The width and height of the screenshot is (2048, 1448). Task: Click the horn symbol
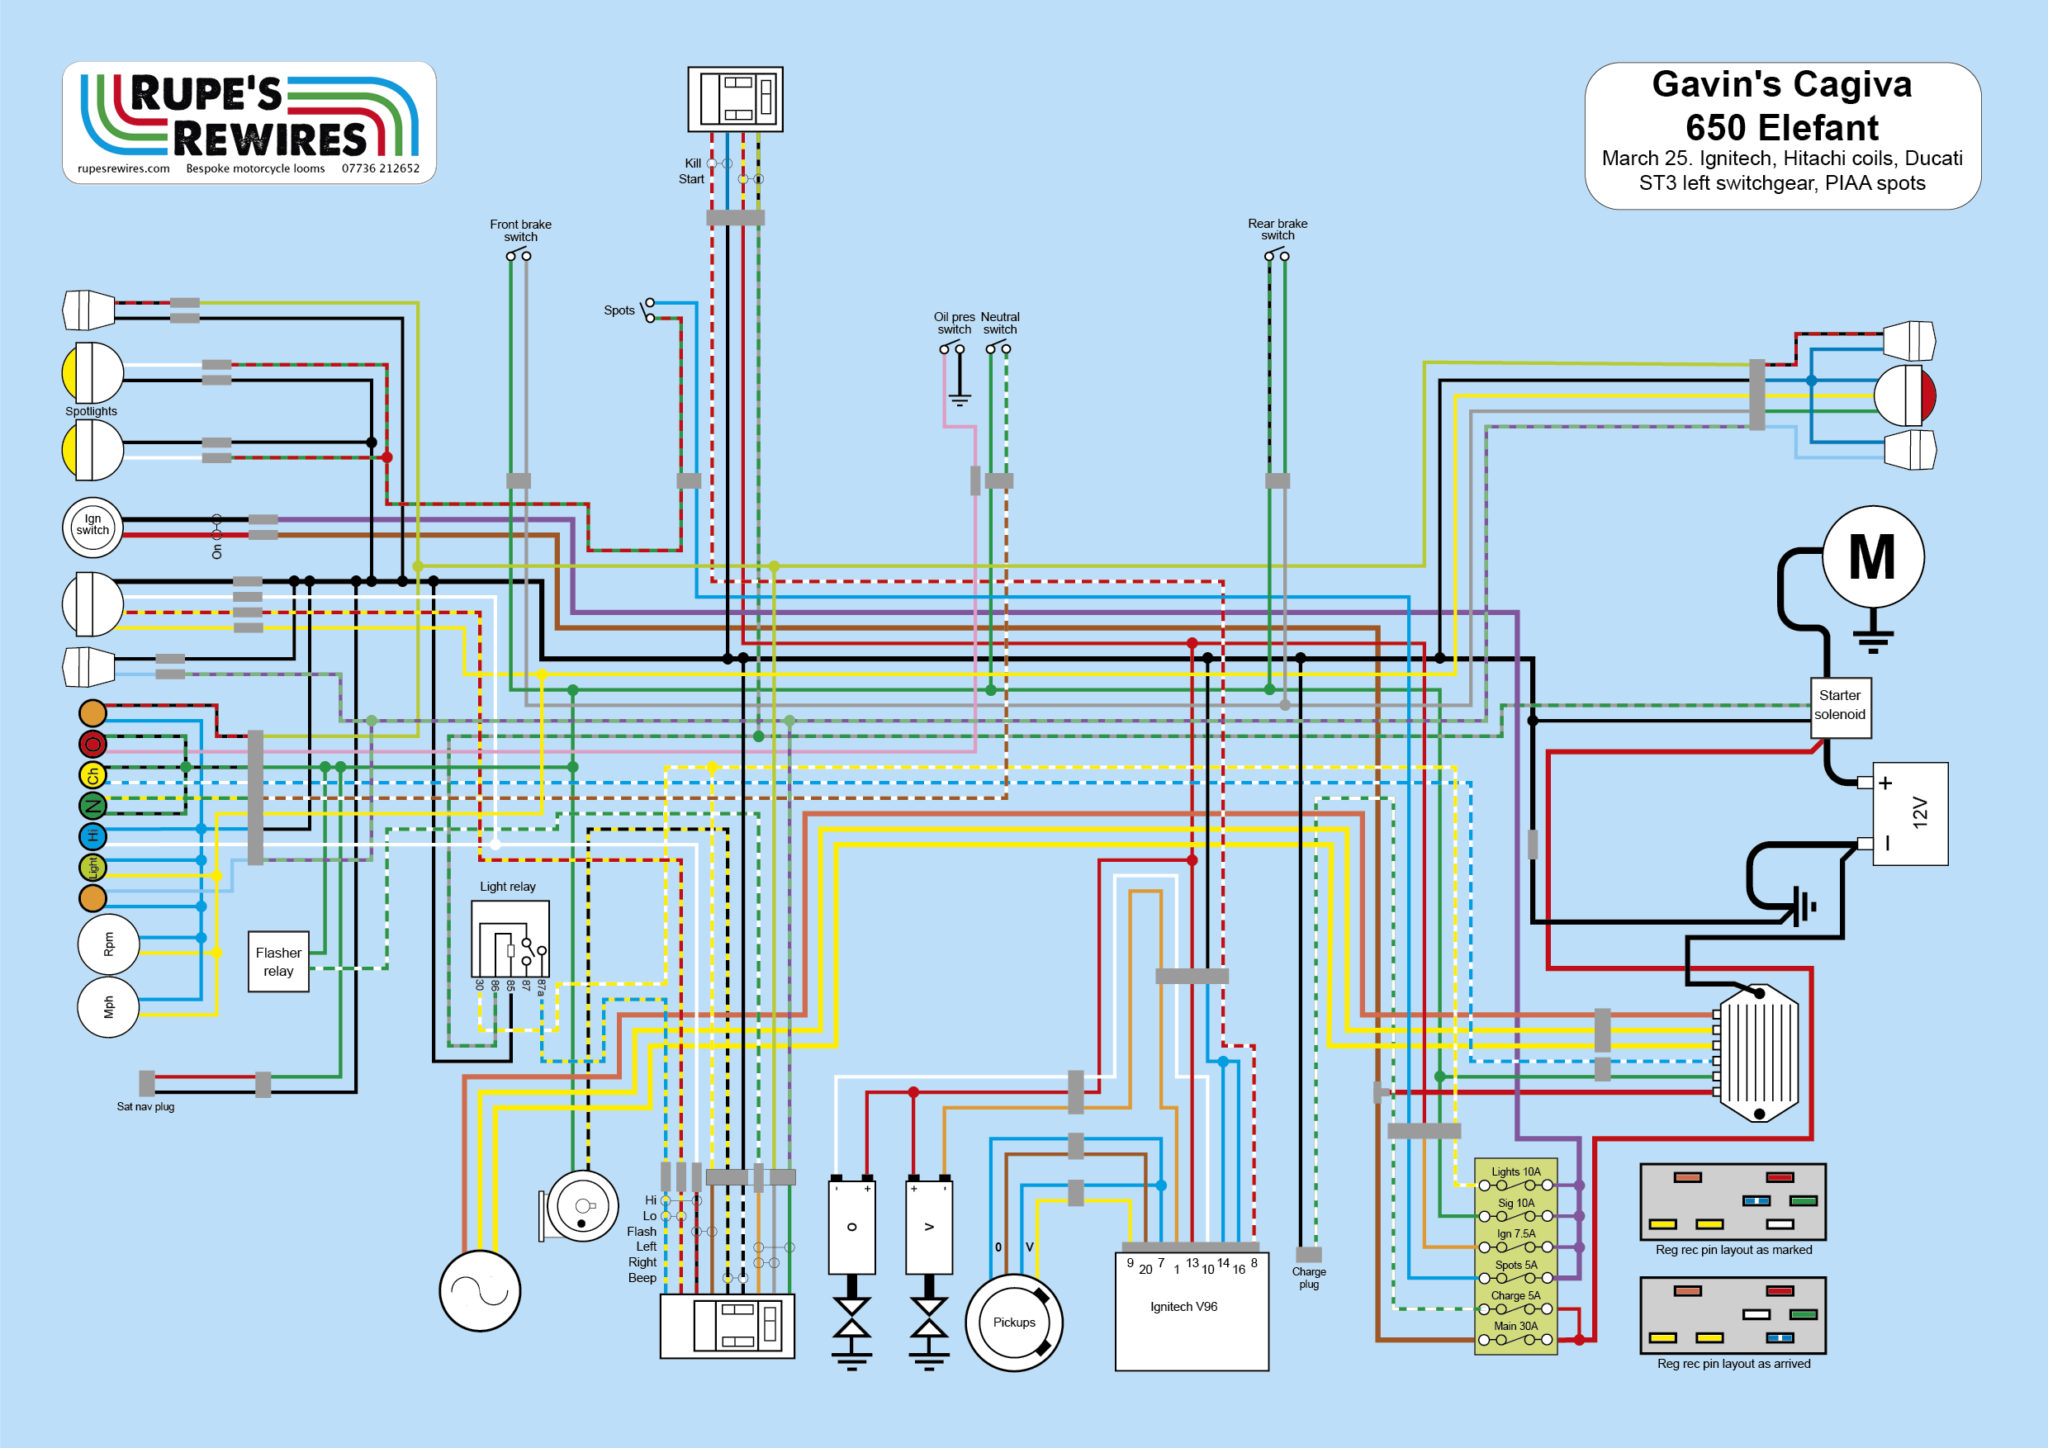coord(582,1206)
